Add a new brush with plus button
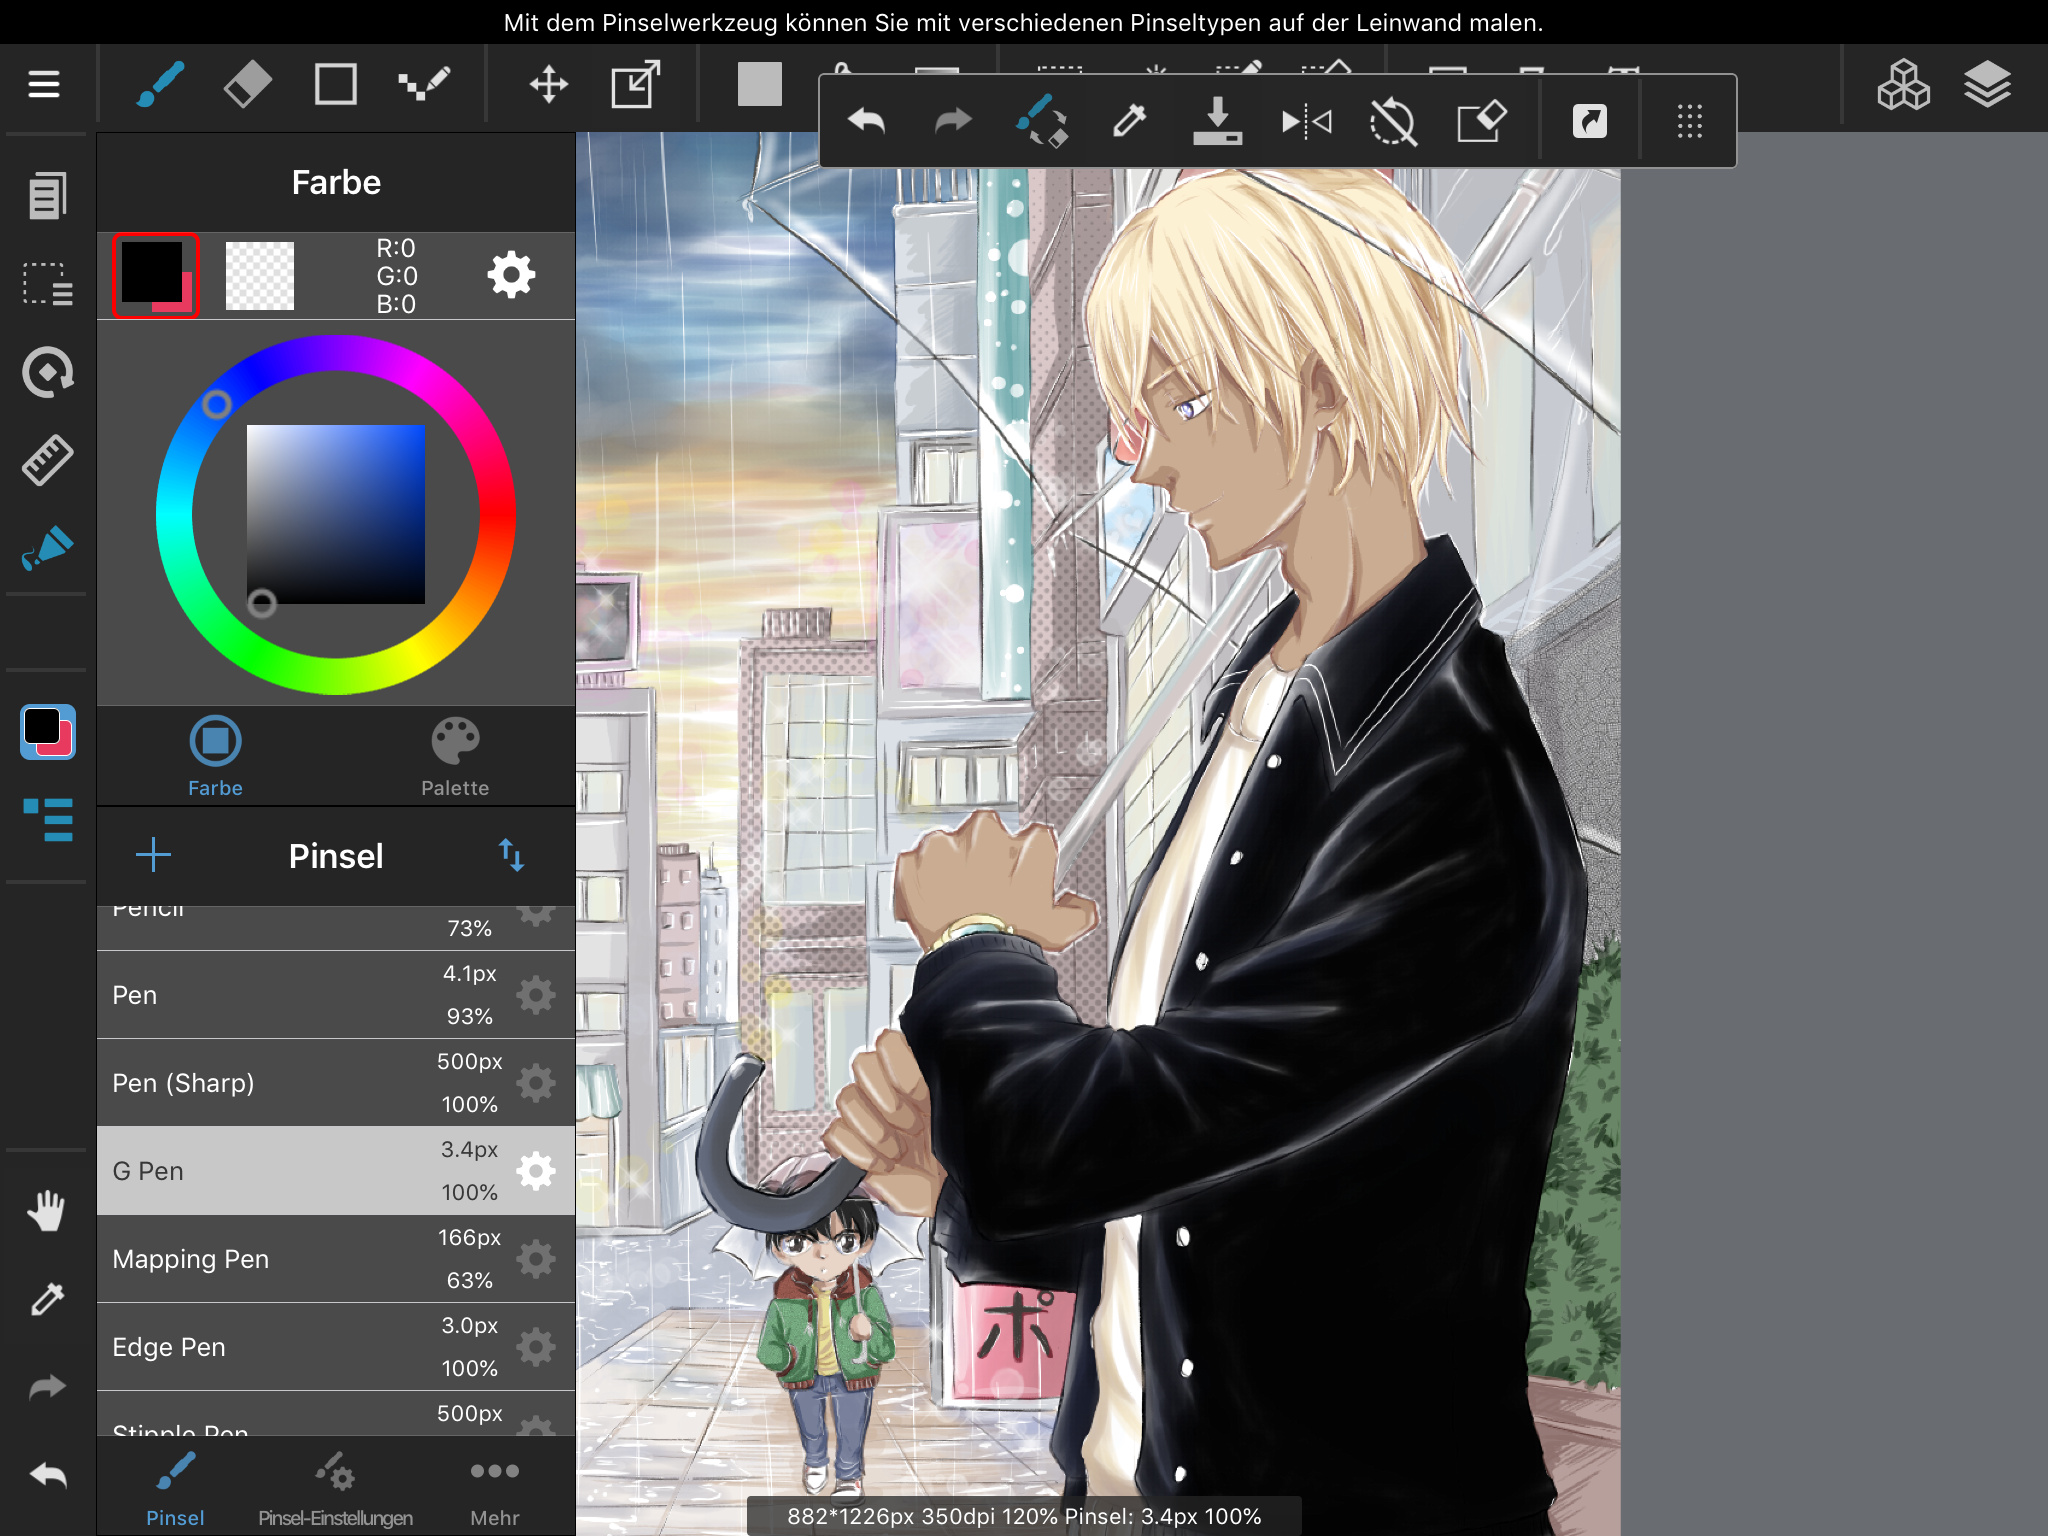 [x=153, y=855]
